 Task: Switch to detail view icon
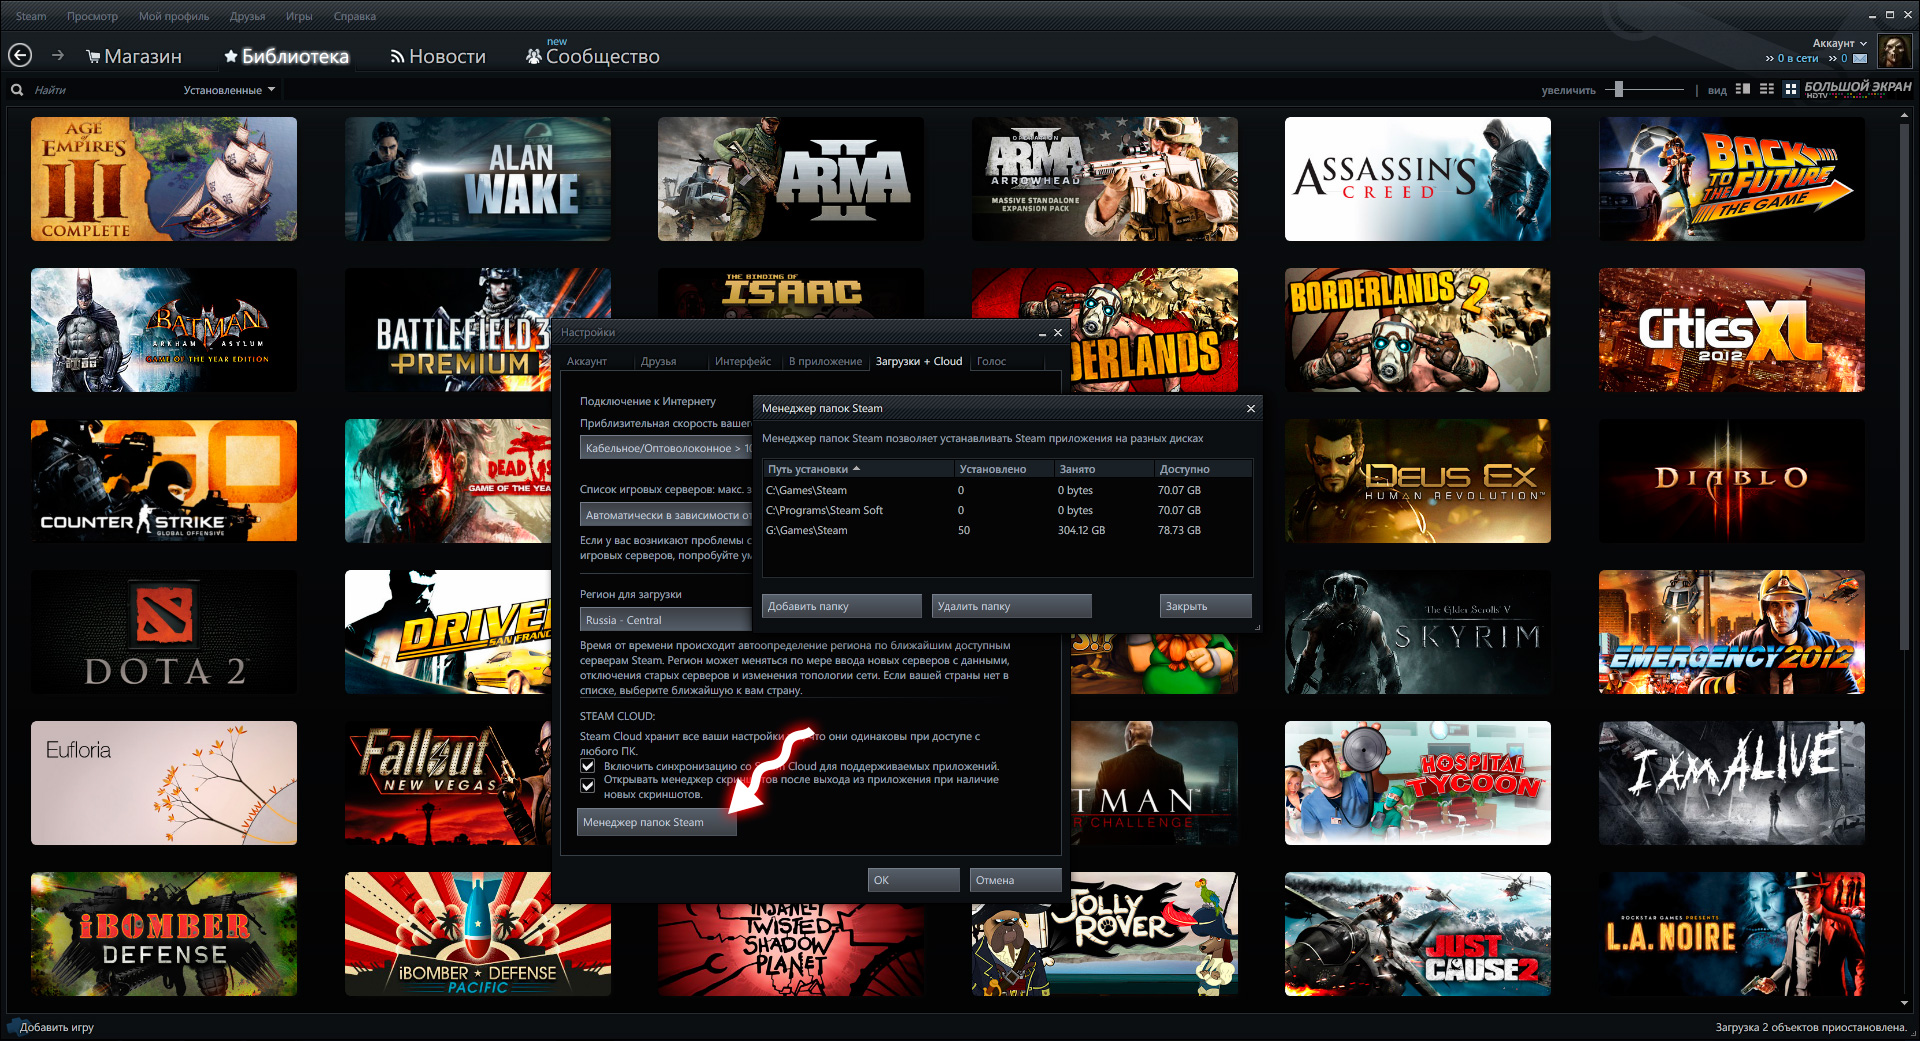click(x=1743, y=89)
